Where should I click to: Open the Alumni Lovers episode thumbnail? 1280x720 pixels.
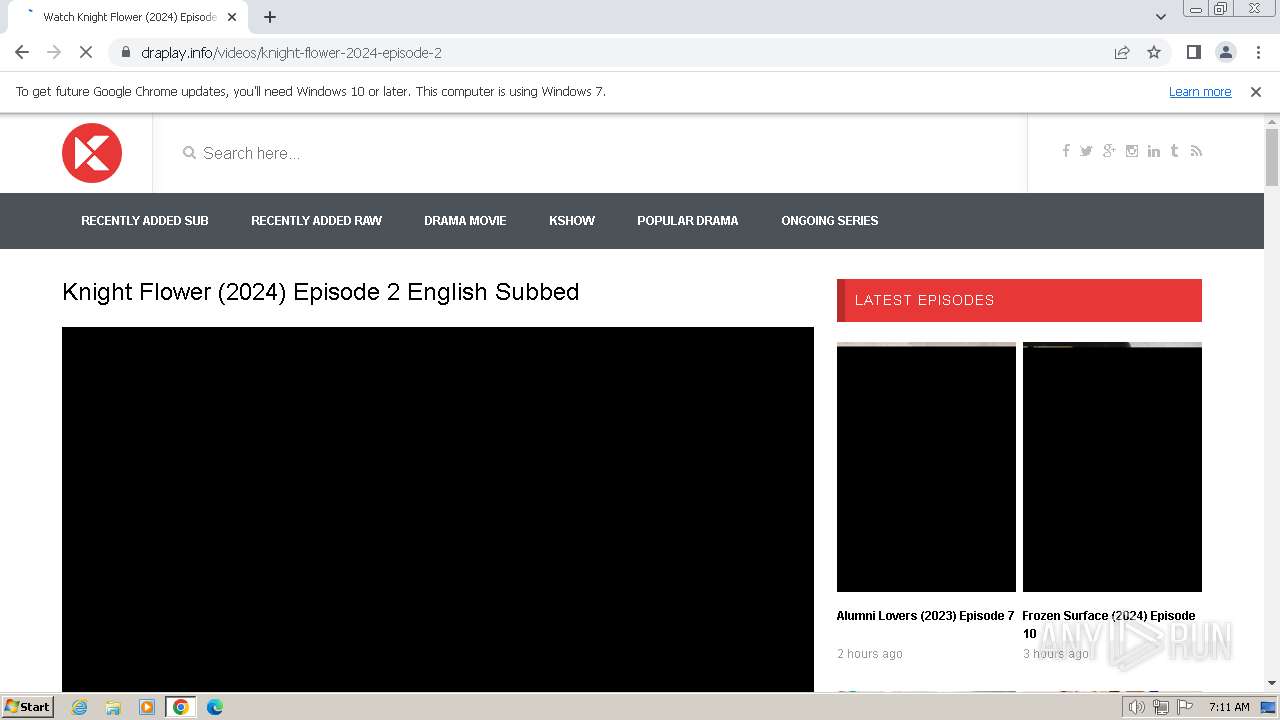926,467
